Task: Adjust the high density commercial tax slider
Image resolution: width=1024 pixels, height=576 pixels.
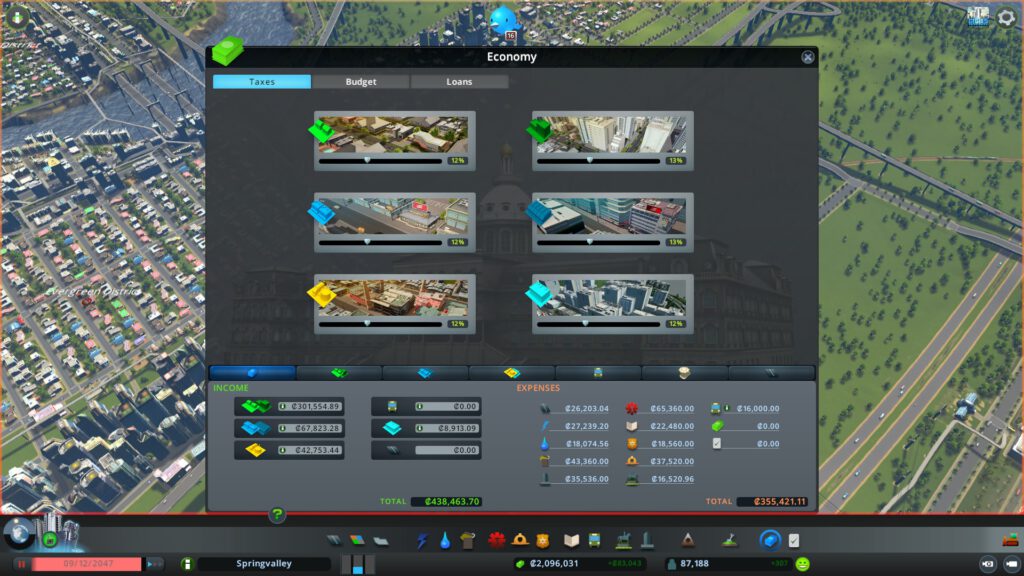Action: [599, 242]
